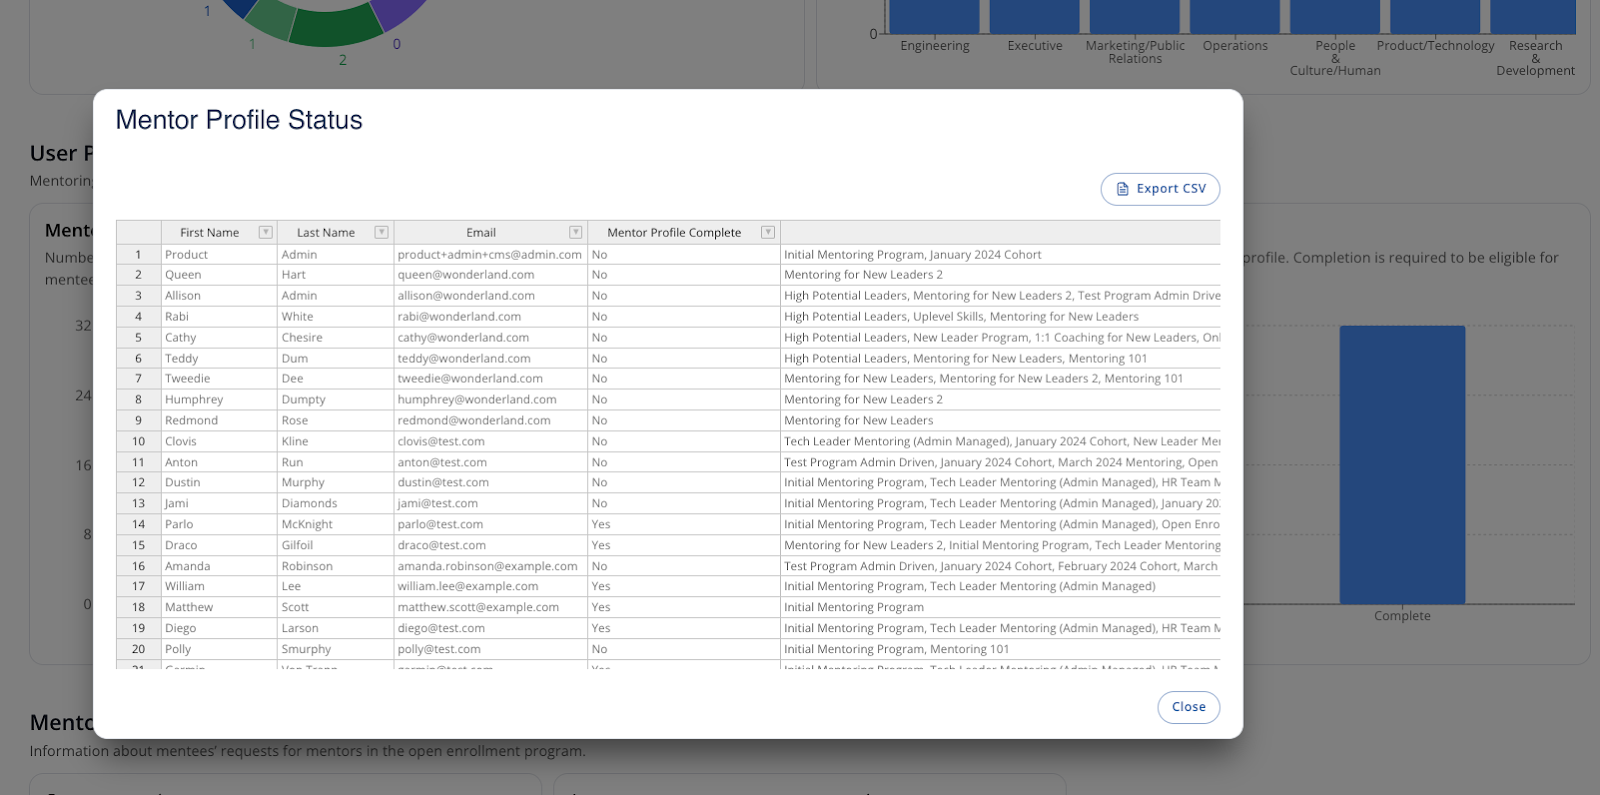Select the table's top-left corner cell
The image size is (1600, 795).
[138, 233]
